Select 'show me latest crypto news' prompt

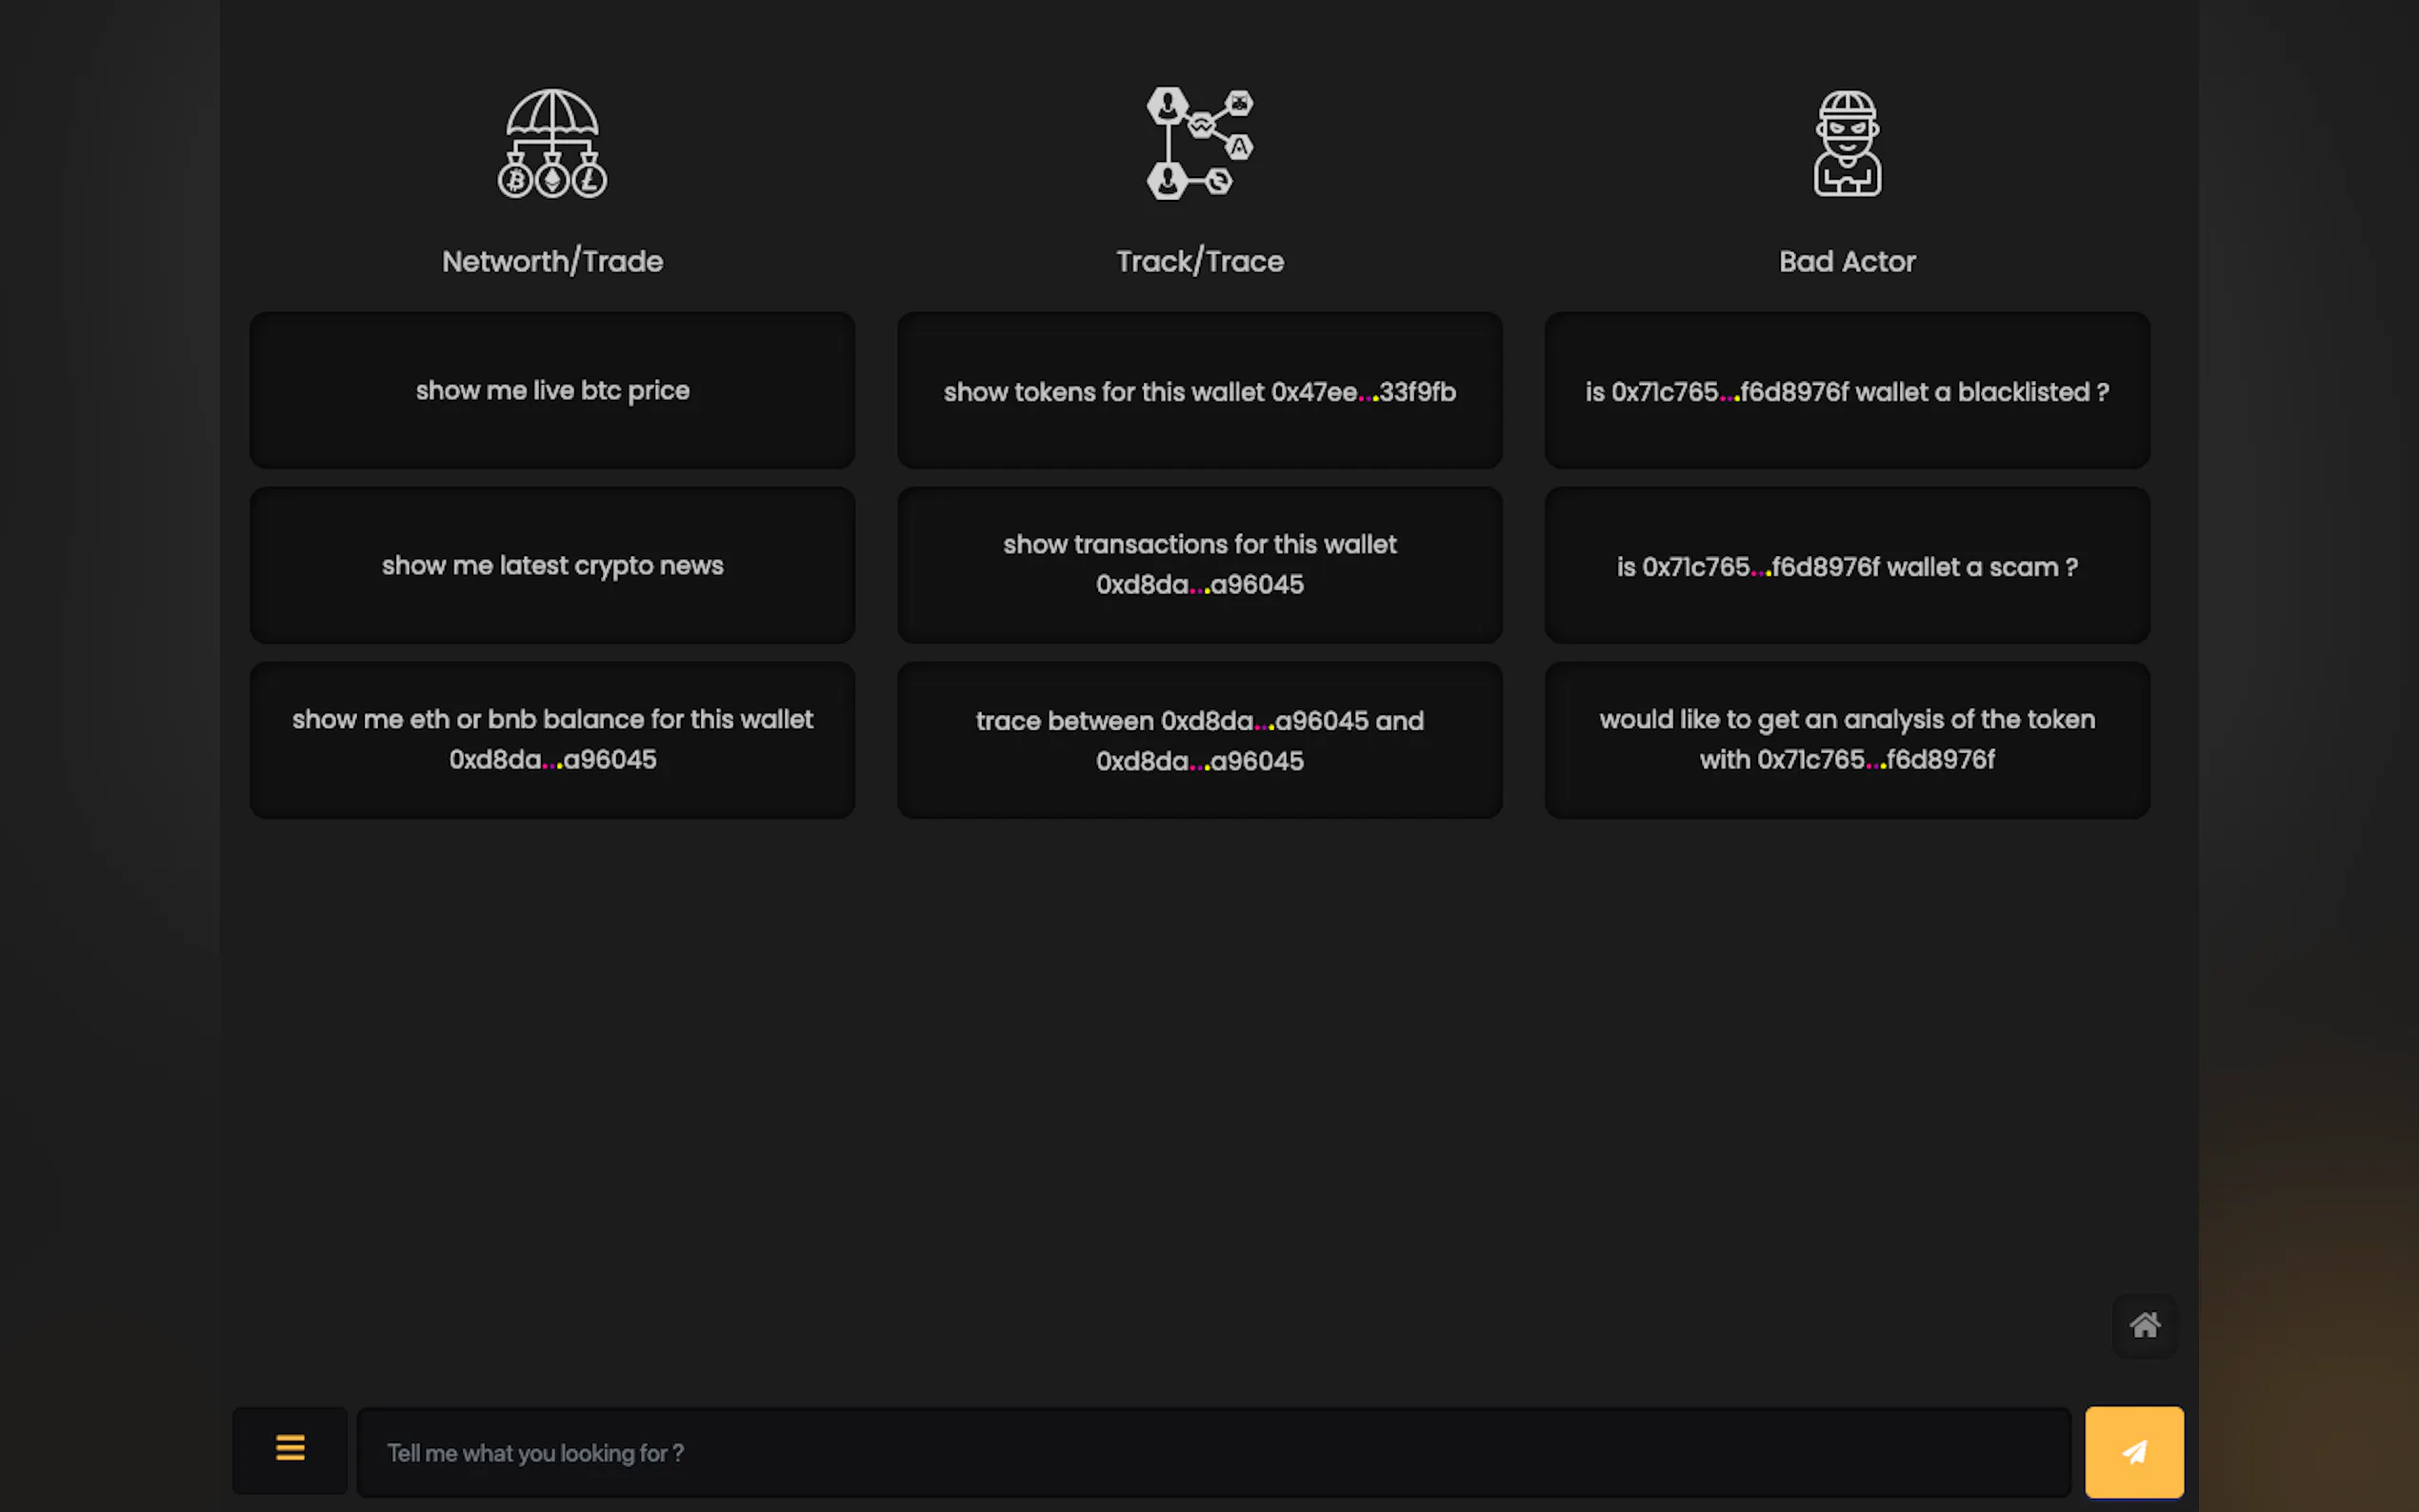pyautogui.click(x=552, y=565)
